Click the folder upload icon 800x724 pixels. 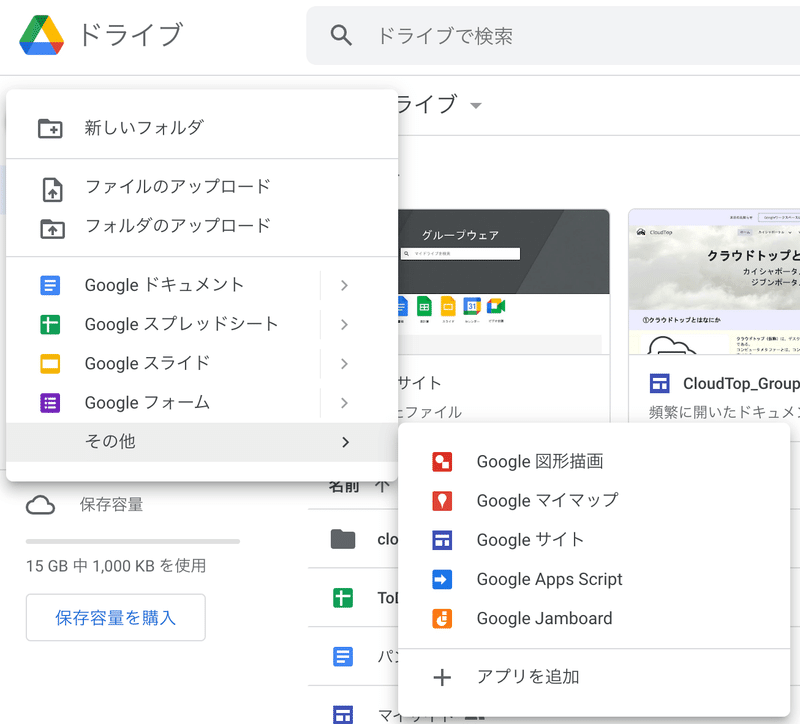[x=50, y=226]
